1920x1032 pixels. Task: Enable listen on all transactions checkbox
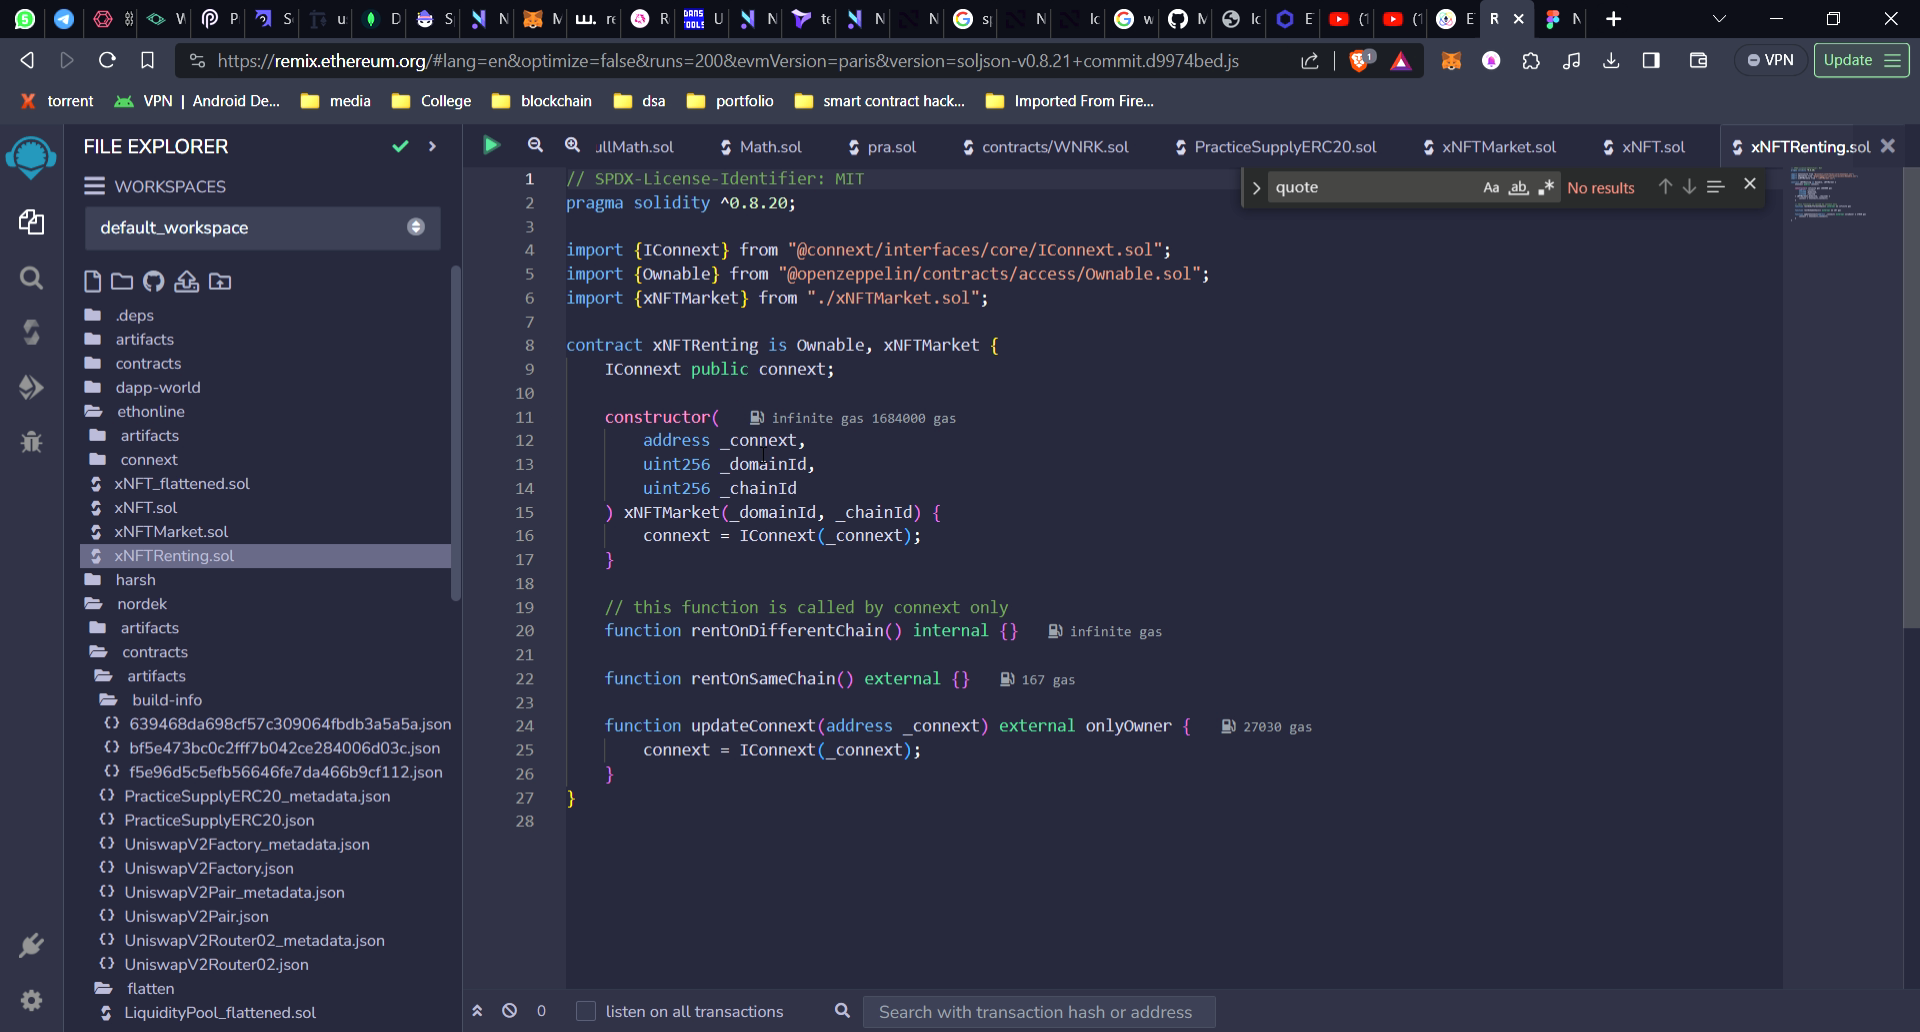[586, 1011]
